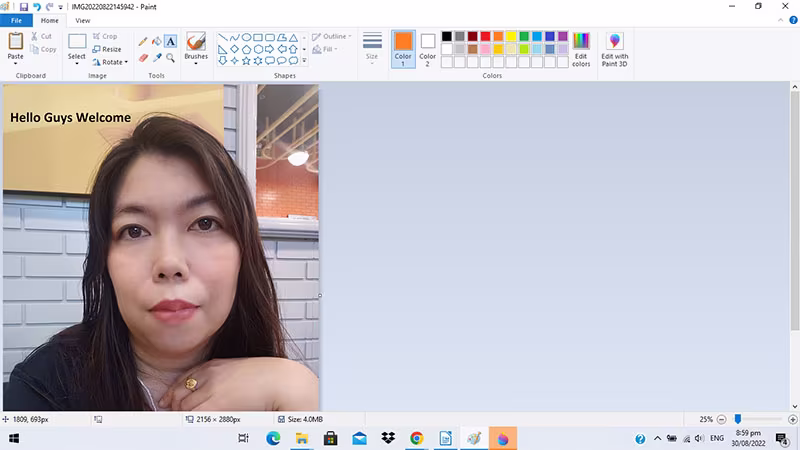Select the Eraser tool
Screen dimensions: 800x450
pos(143,58)
